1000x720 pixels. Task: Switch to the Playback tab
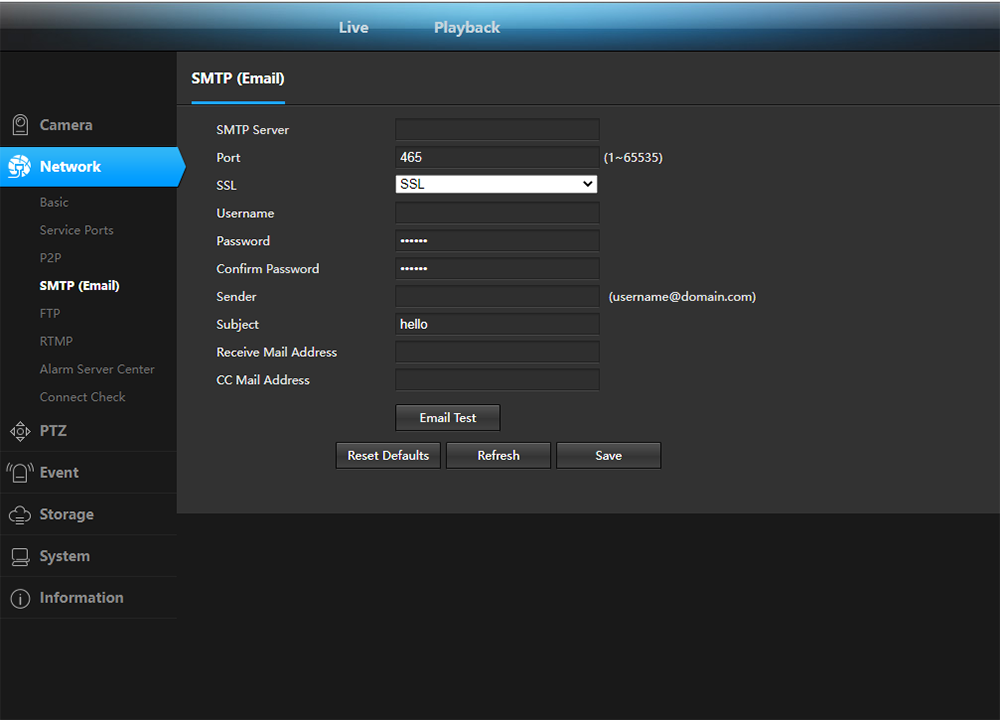click(467, 27)
